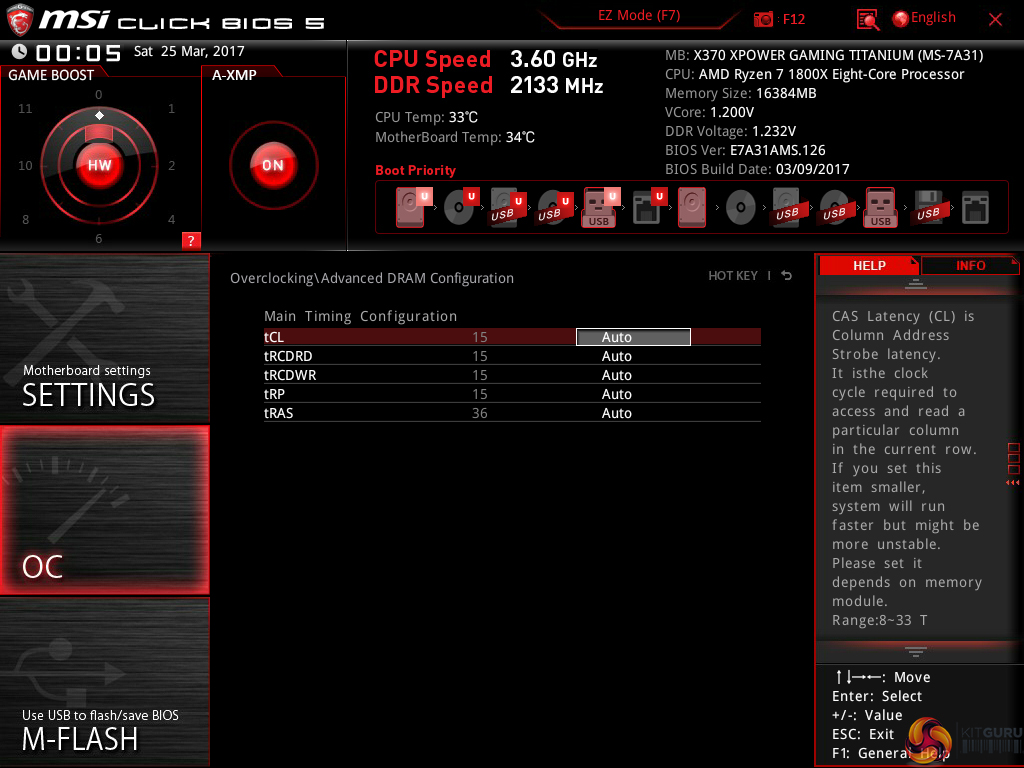This screenshot has width=1024, height=768.
Task: Click the CPU Speed 3.60 GHz readout
Action: 485,59
